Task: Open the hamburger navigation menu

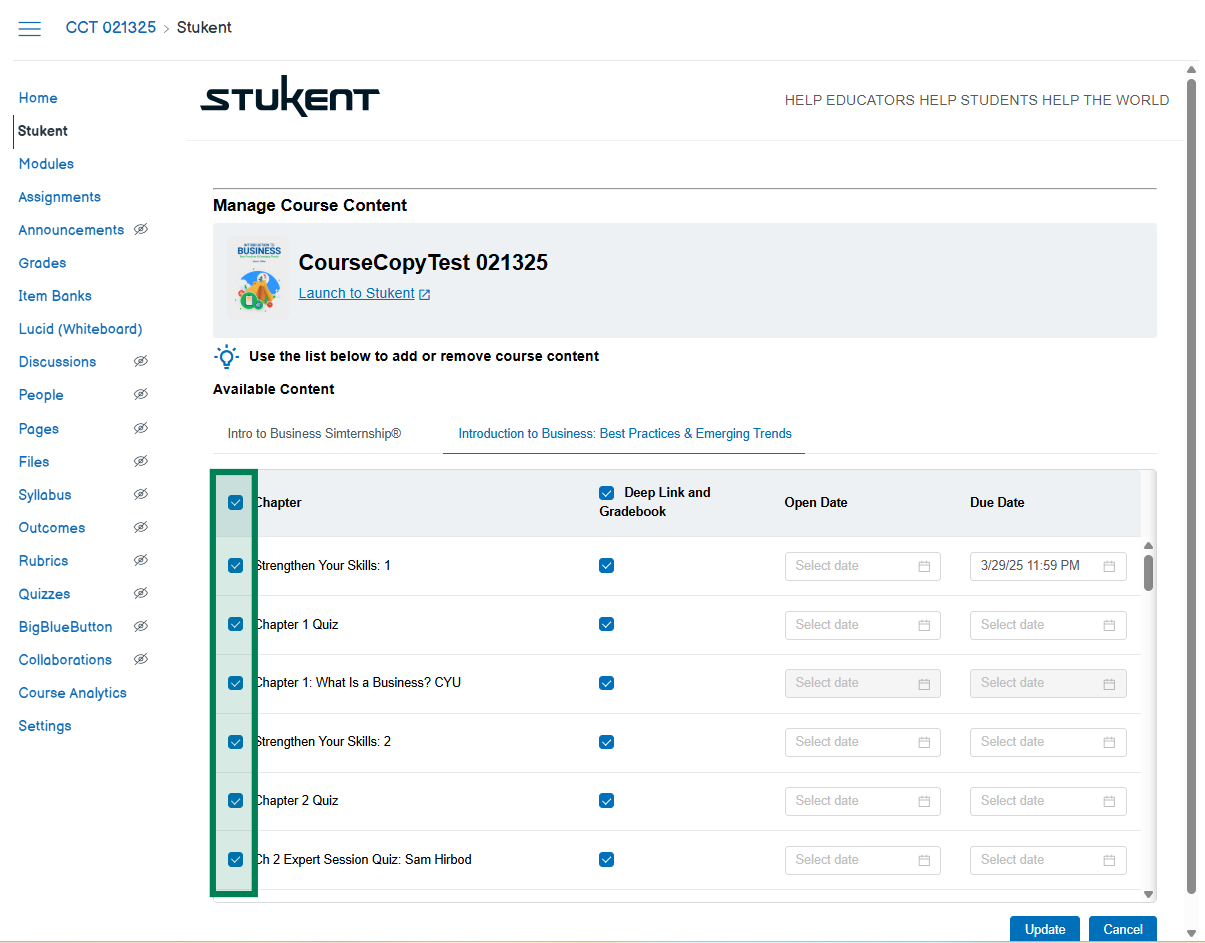Action: click(x=30, y=28)
